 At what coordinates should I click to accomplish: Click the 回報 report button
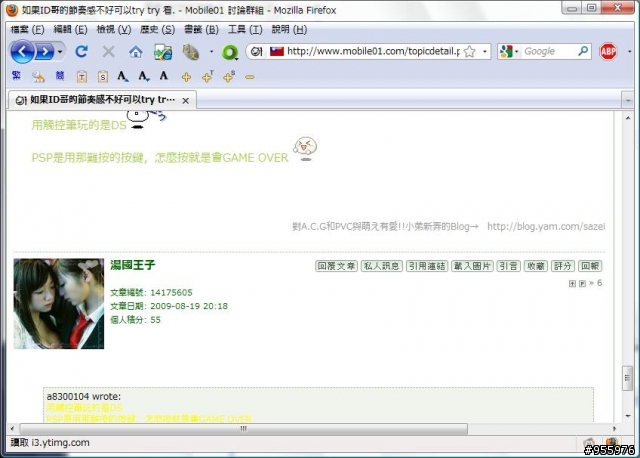click(590, 266)
